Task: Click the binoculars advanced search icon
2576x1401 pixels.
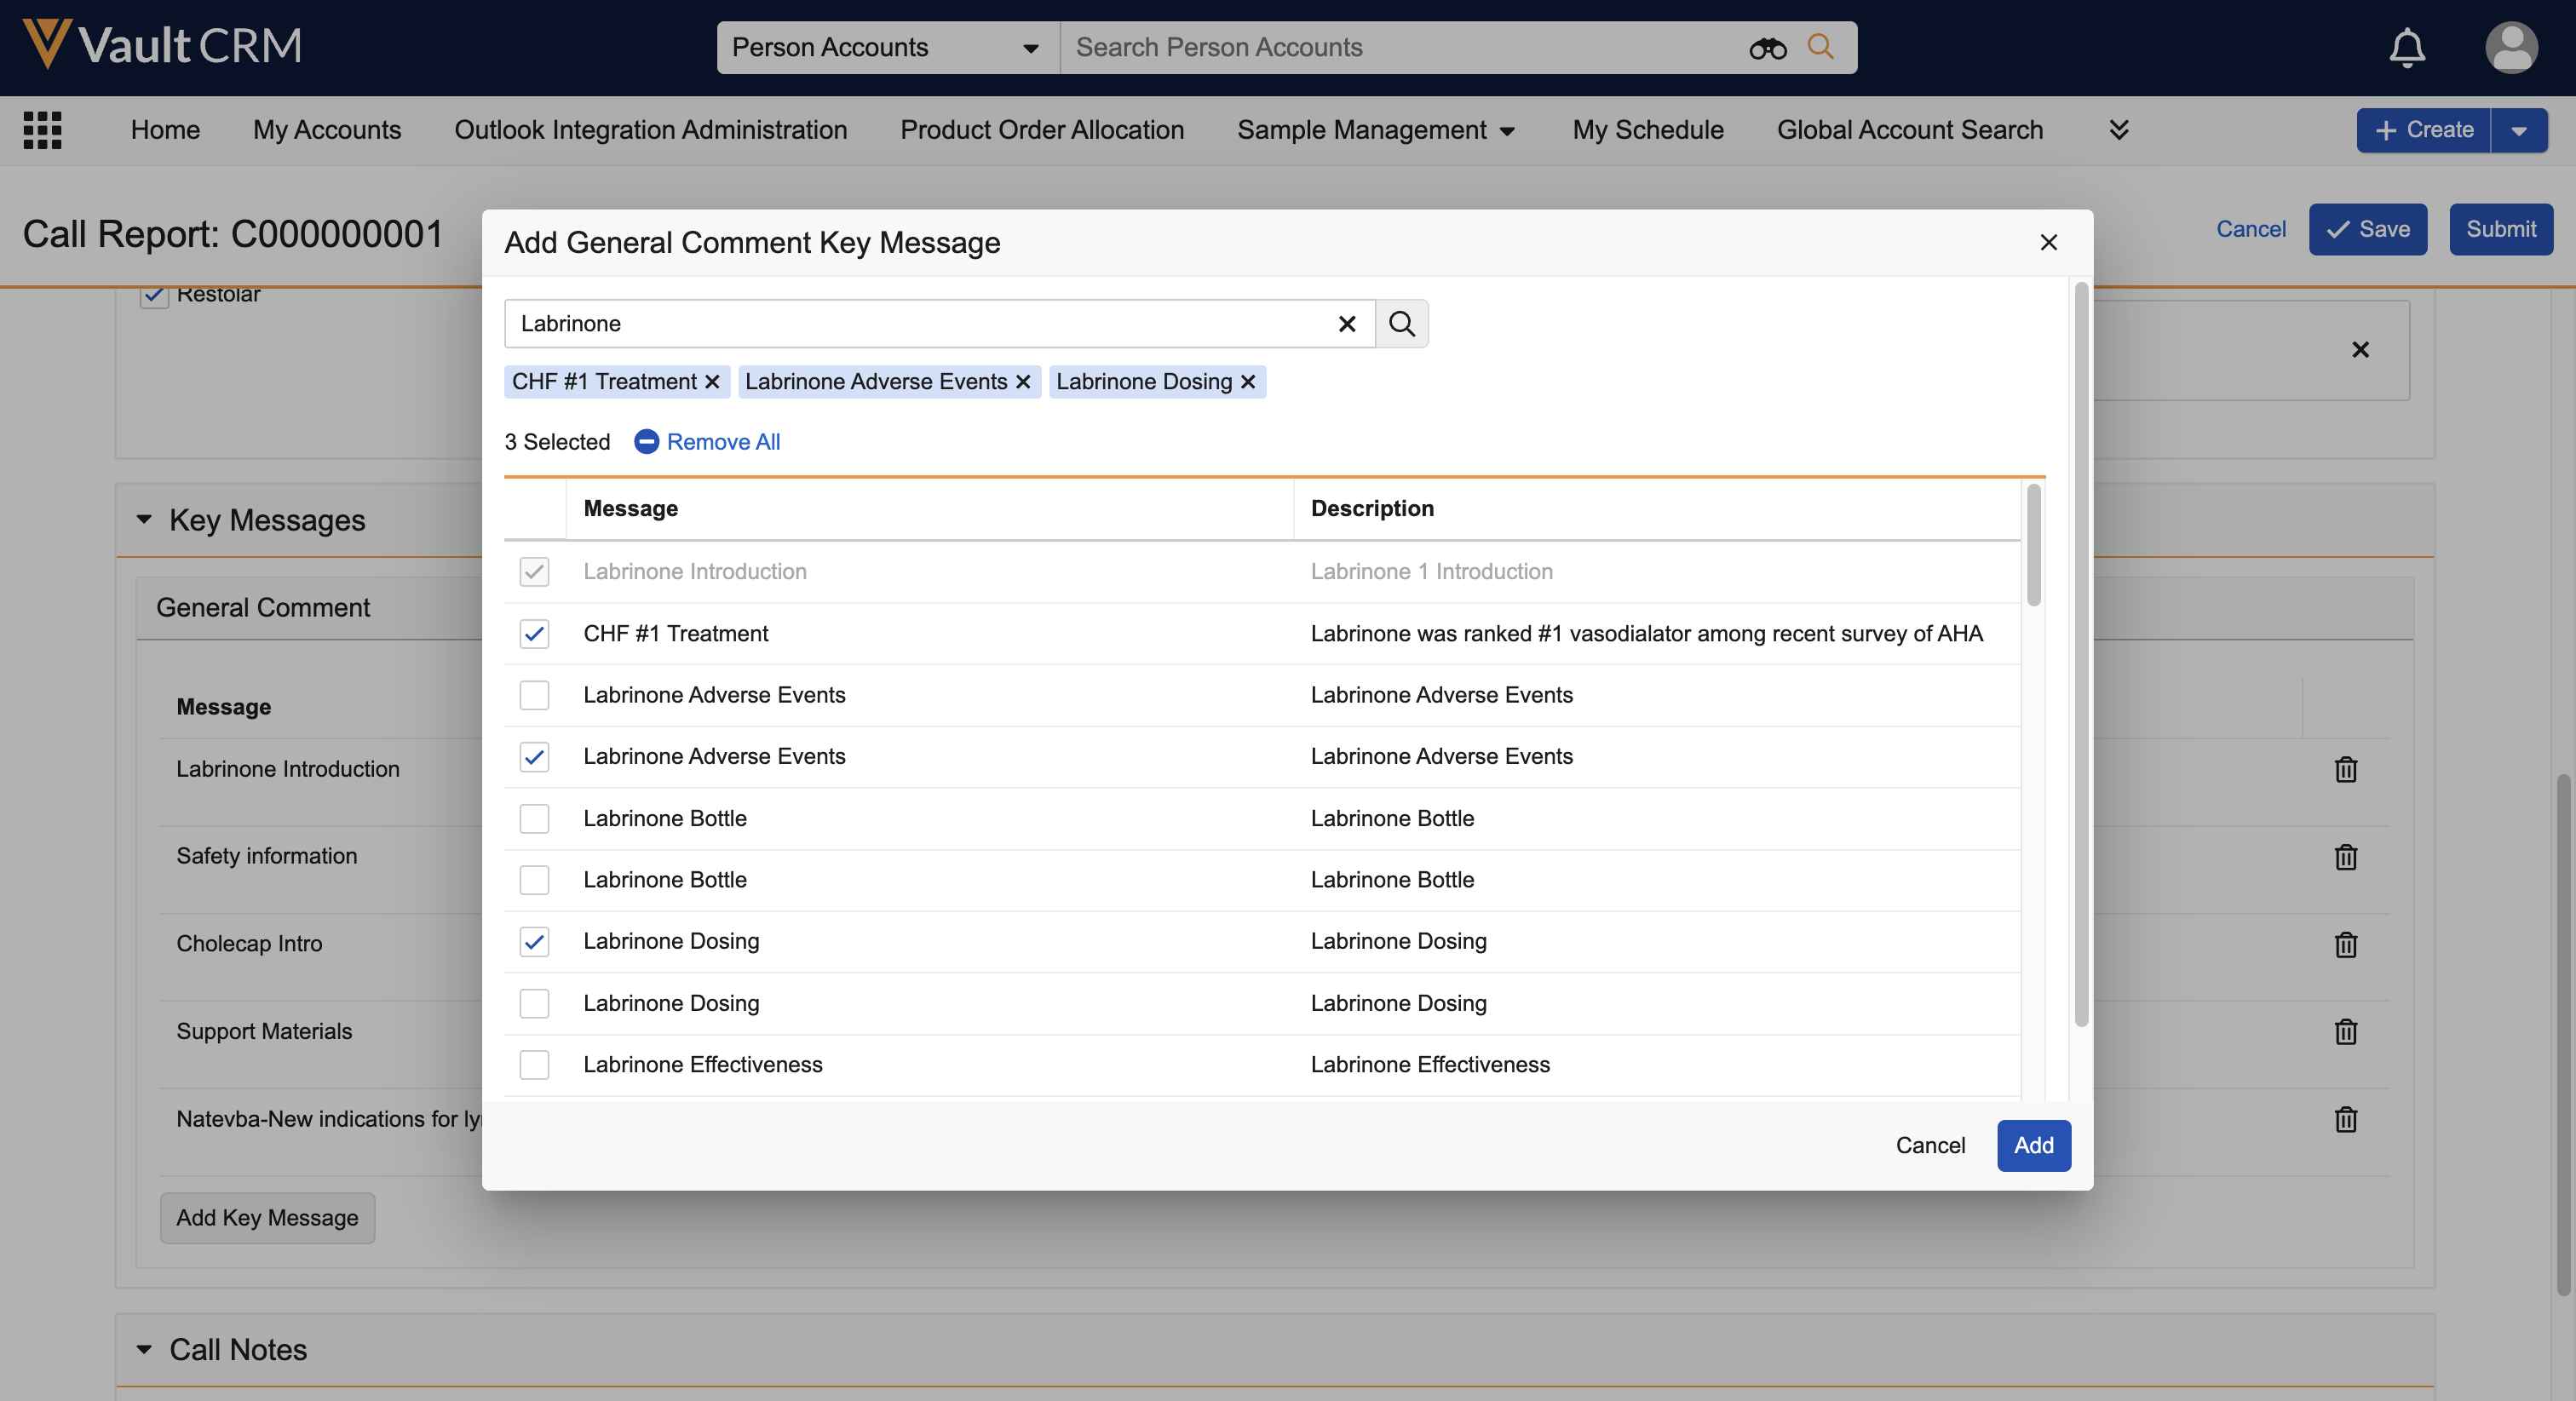Action: (1767, 47)
